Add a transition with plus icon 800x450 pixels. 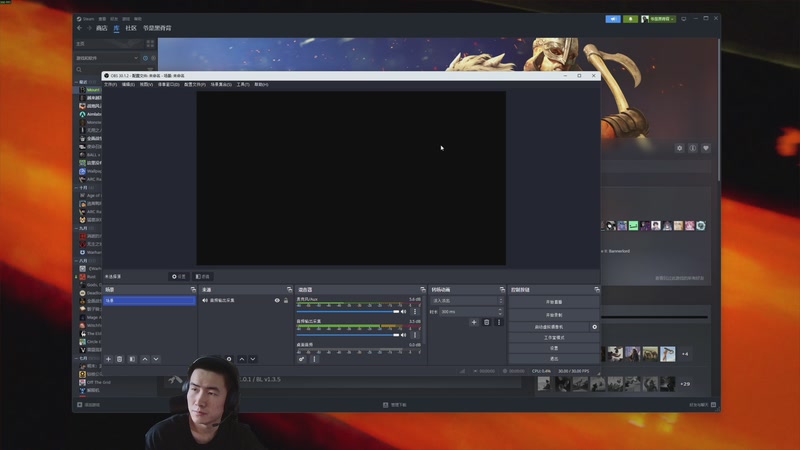[x=474, y=322]
